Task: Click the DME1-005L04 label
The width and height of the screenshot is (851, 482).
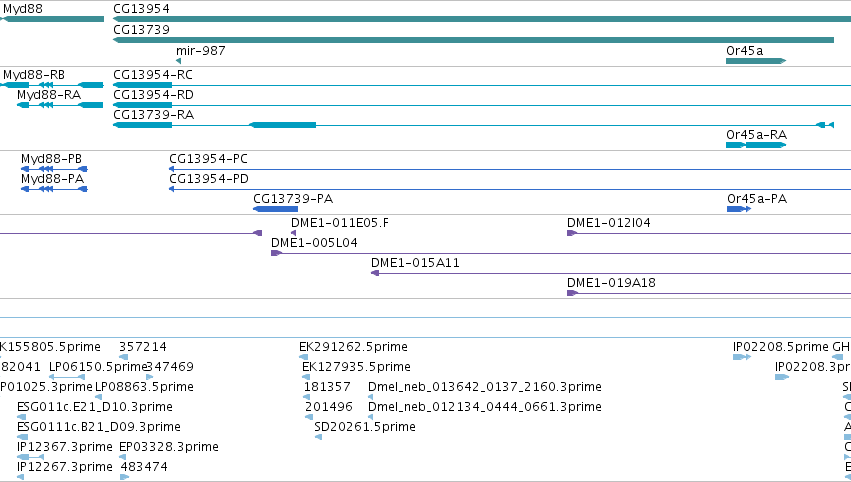Action: [x=314, y=243]
